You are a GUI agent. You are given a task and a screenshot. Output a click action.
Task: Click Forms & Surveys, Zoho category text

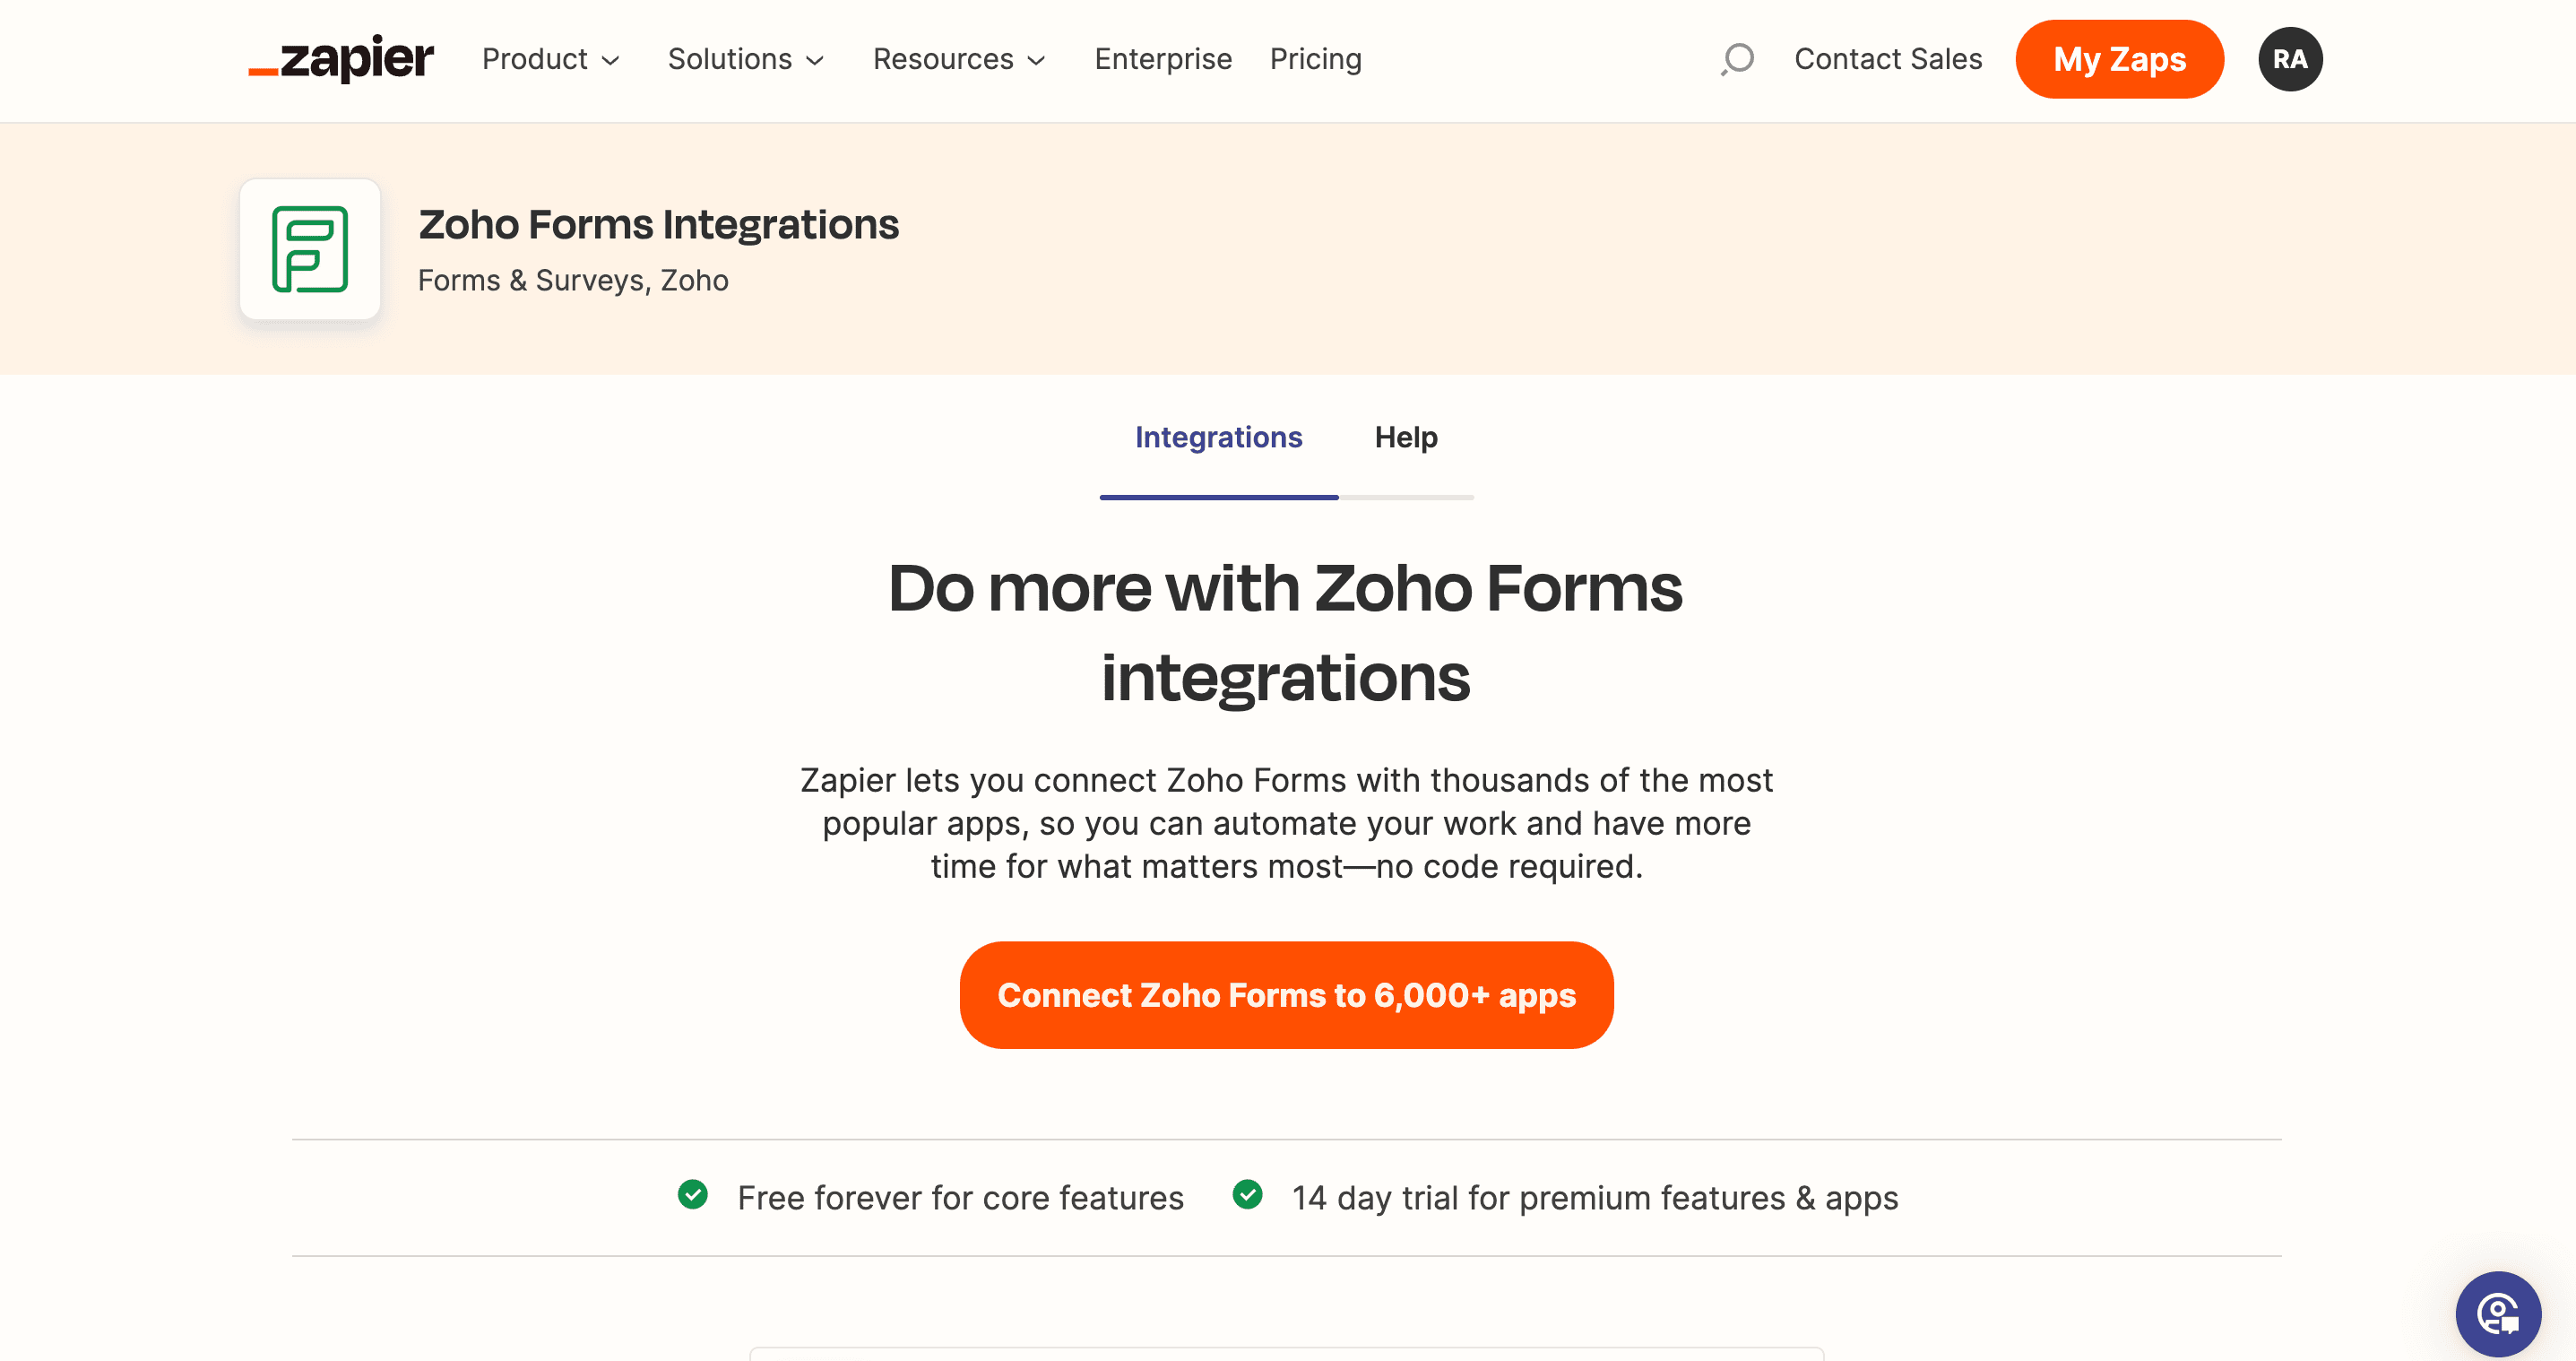573,280
